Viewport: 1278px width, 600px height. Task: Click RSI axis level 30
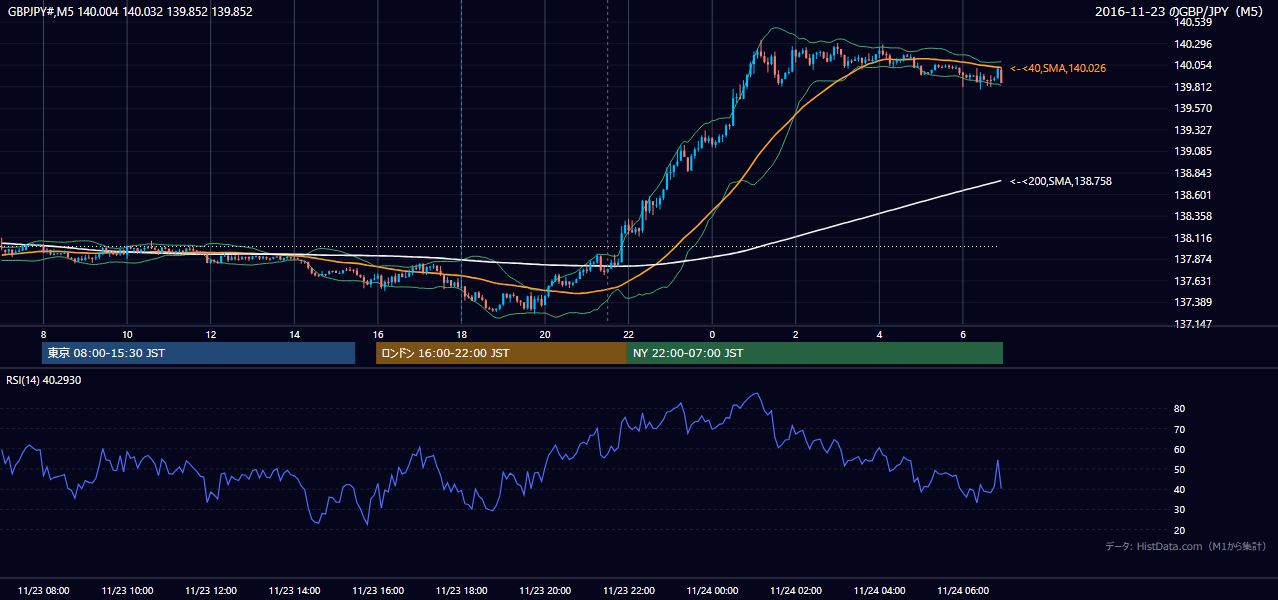pos(1180,511)
